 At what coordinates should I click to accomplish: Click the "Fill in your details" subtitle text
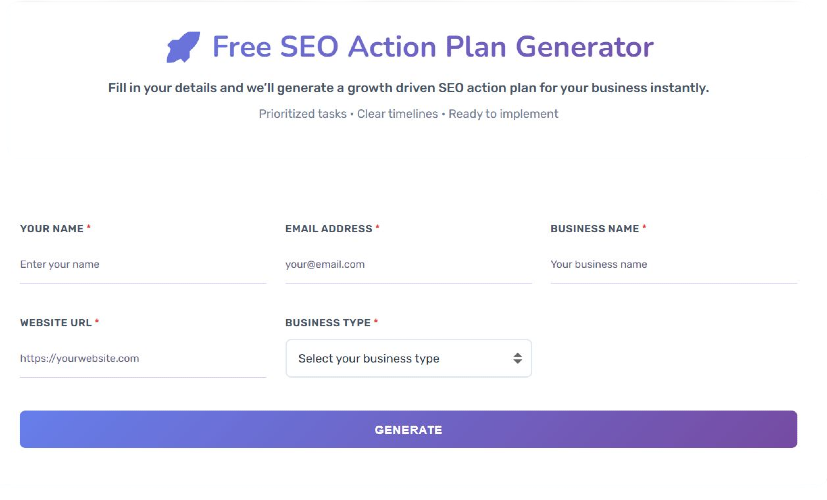pyautogui.click(x=408, y=88)
